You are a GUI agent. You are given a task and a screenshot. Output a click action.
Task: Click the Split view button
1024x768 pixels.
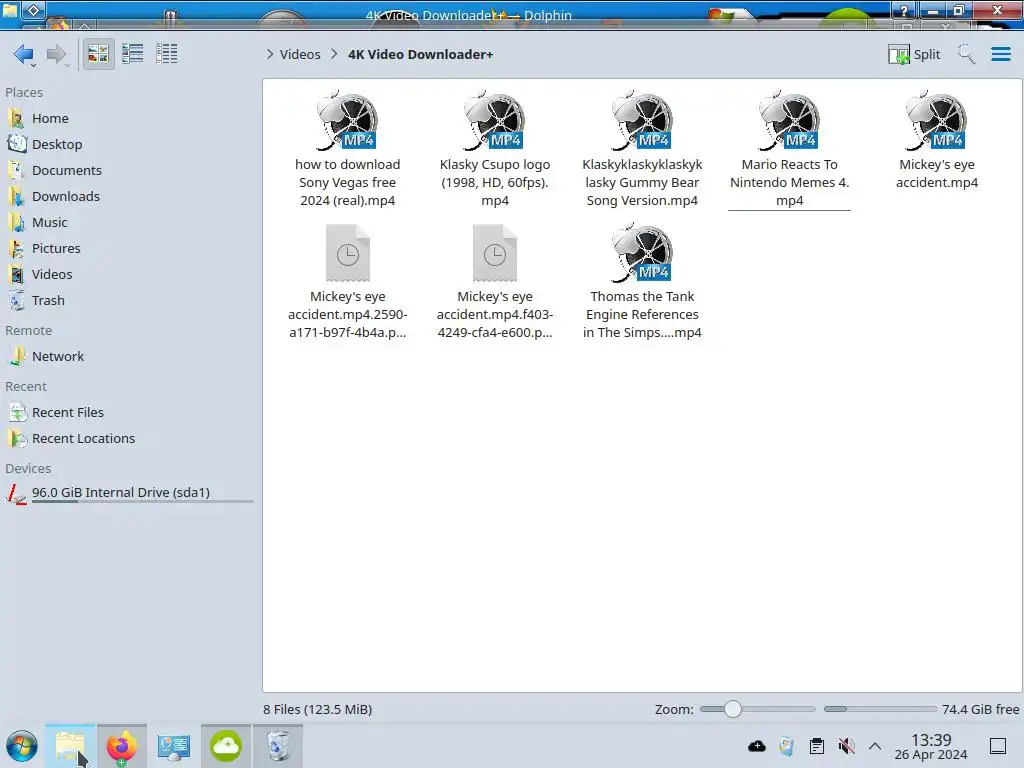click(x=914, y=54)
